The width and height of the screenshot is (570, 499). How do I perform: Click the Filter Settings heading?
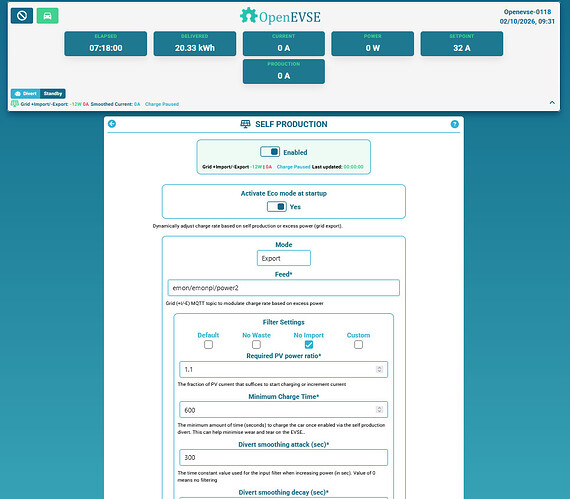[x=284, y=322]
